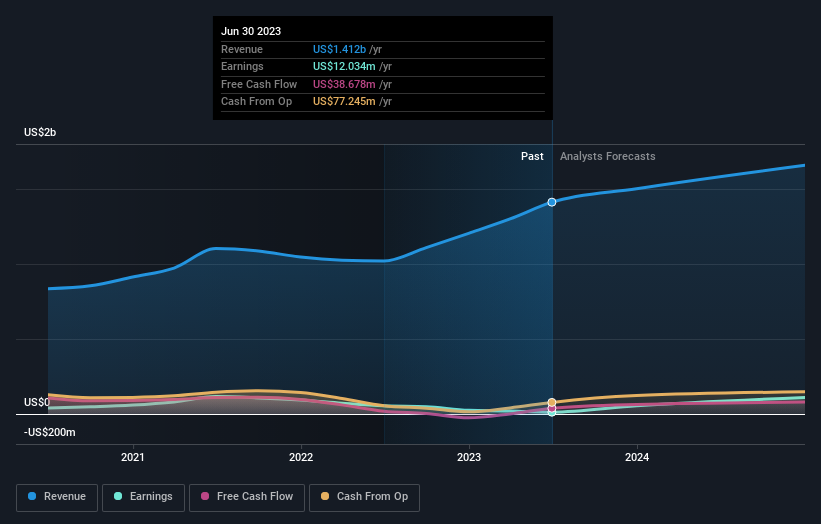The height and width of the screenshot is (524, 821).
Task: Toggle the Revenue legend button
Action: (57, 497)
